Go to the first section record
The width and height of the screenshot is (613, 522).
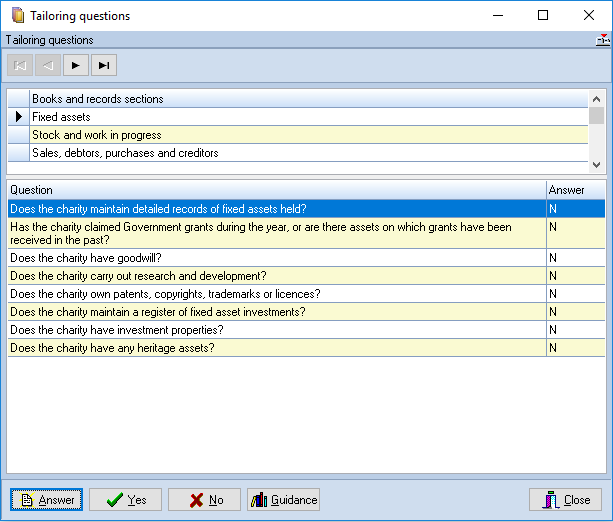pyautogui.click(x=20, y=65)
